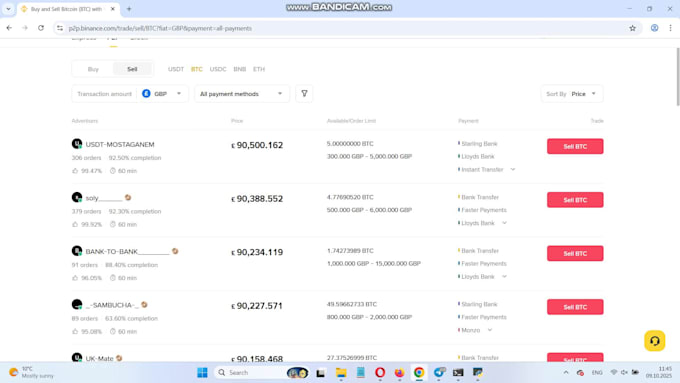
Task: Open Opera browser from the taskbar
Action: (380, 373)
